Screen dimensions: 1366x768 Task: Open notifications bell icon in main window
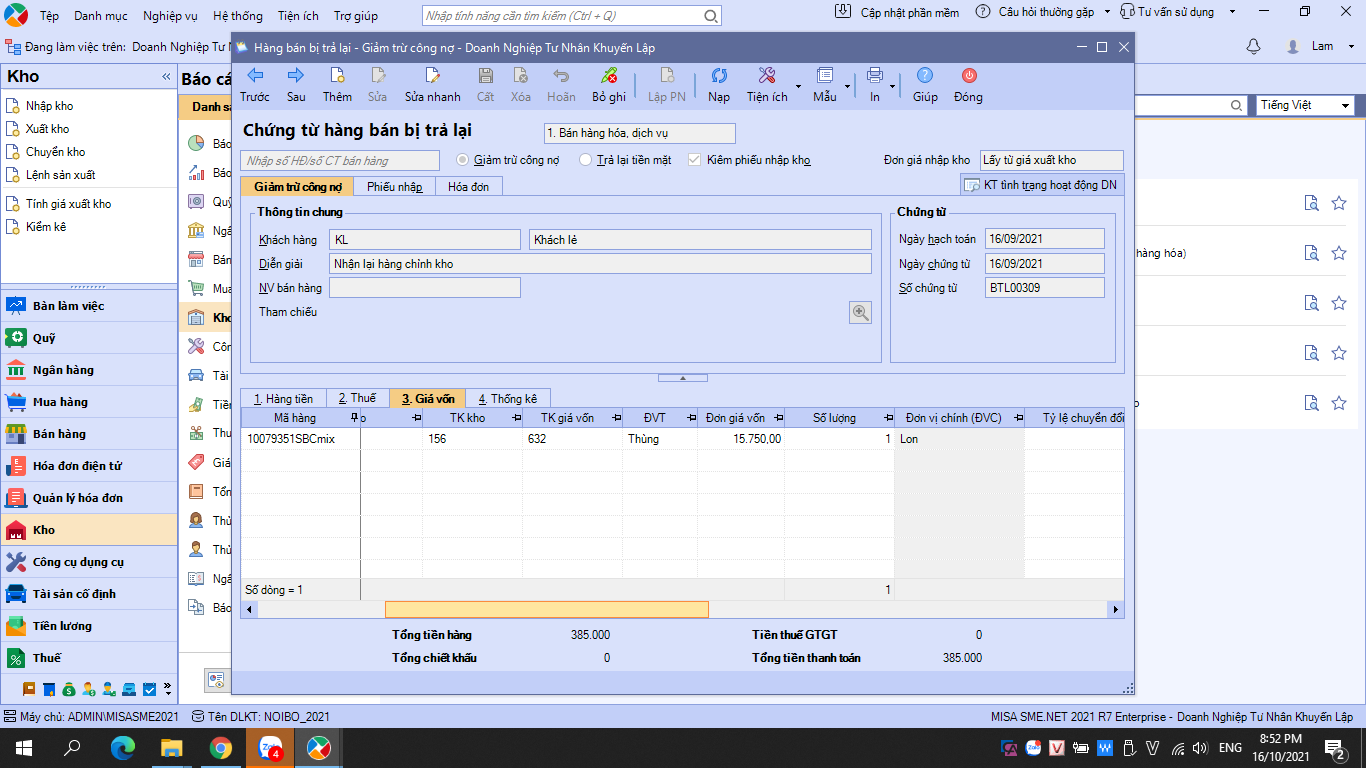(x=1253, y=47)
